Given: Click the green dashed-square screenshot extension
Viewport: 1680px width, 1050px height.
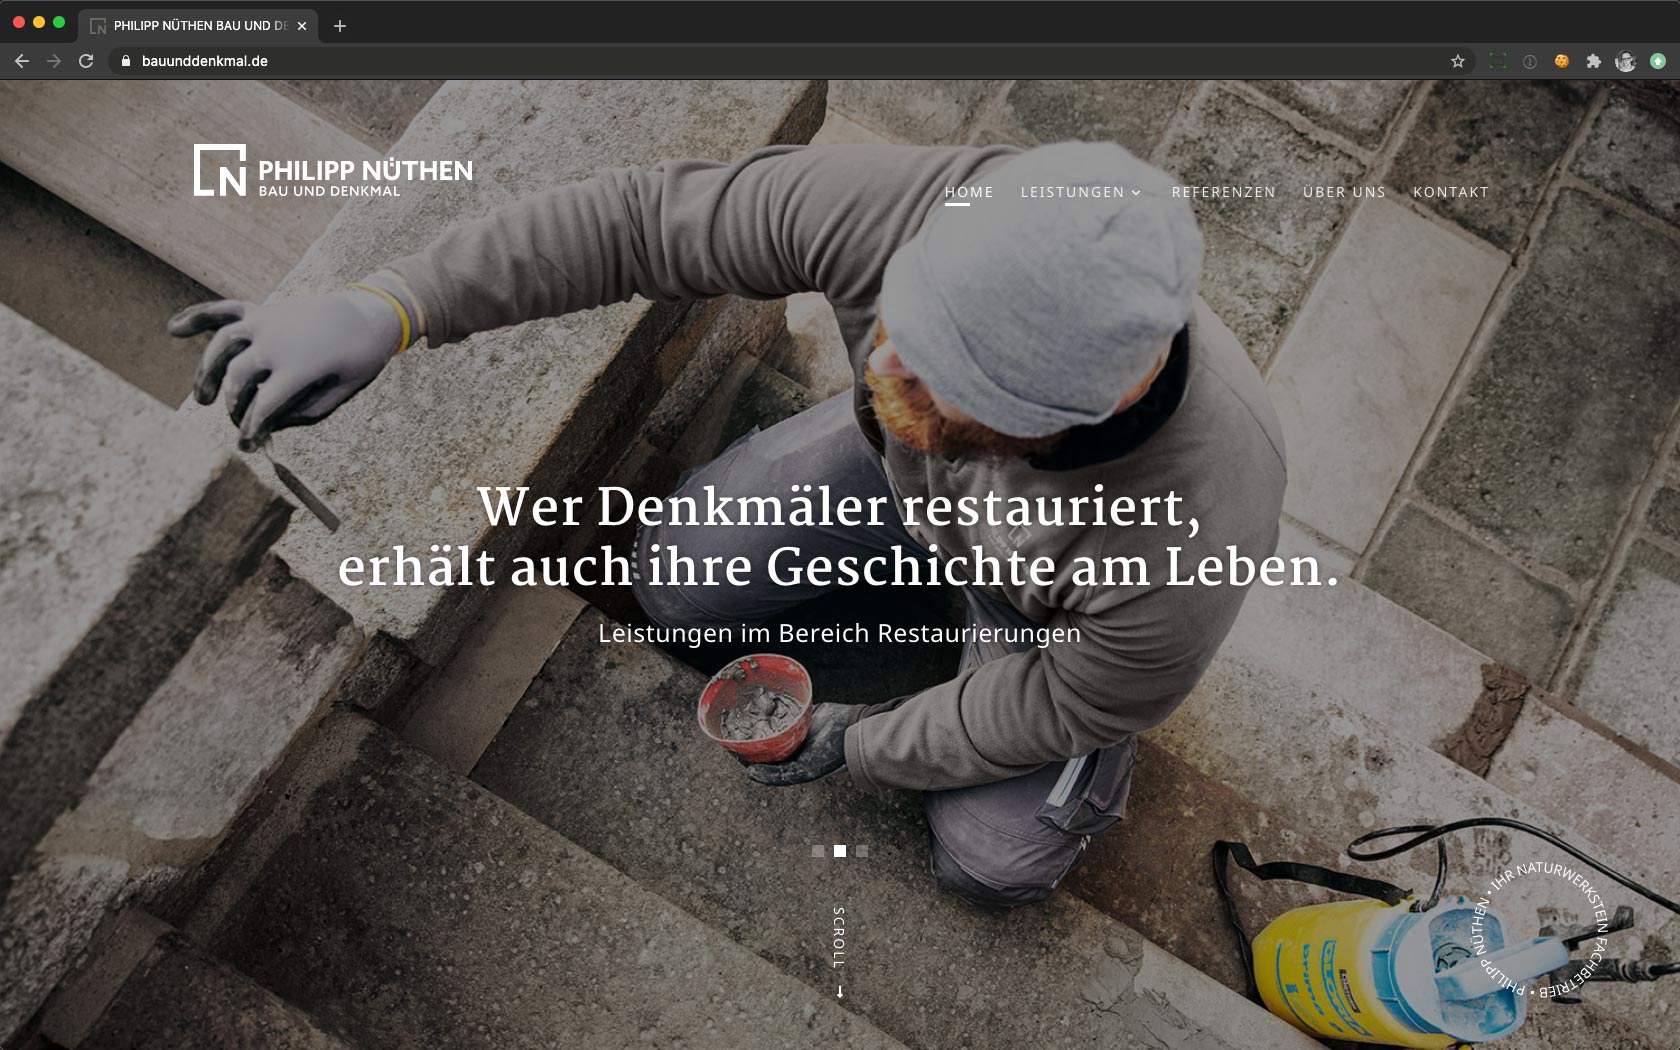Looking at the screenshot, I should click(x=1498, y=61).
